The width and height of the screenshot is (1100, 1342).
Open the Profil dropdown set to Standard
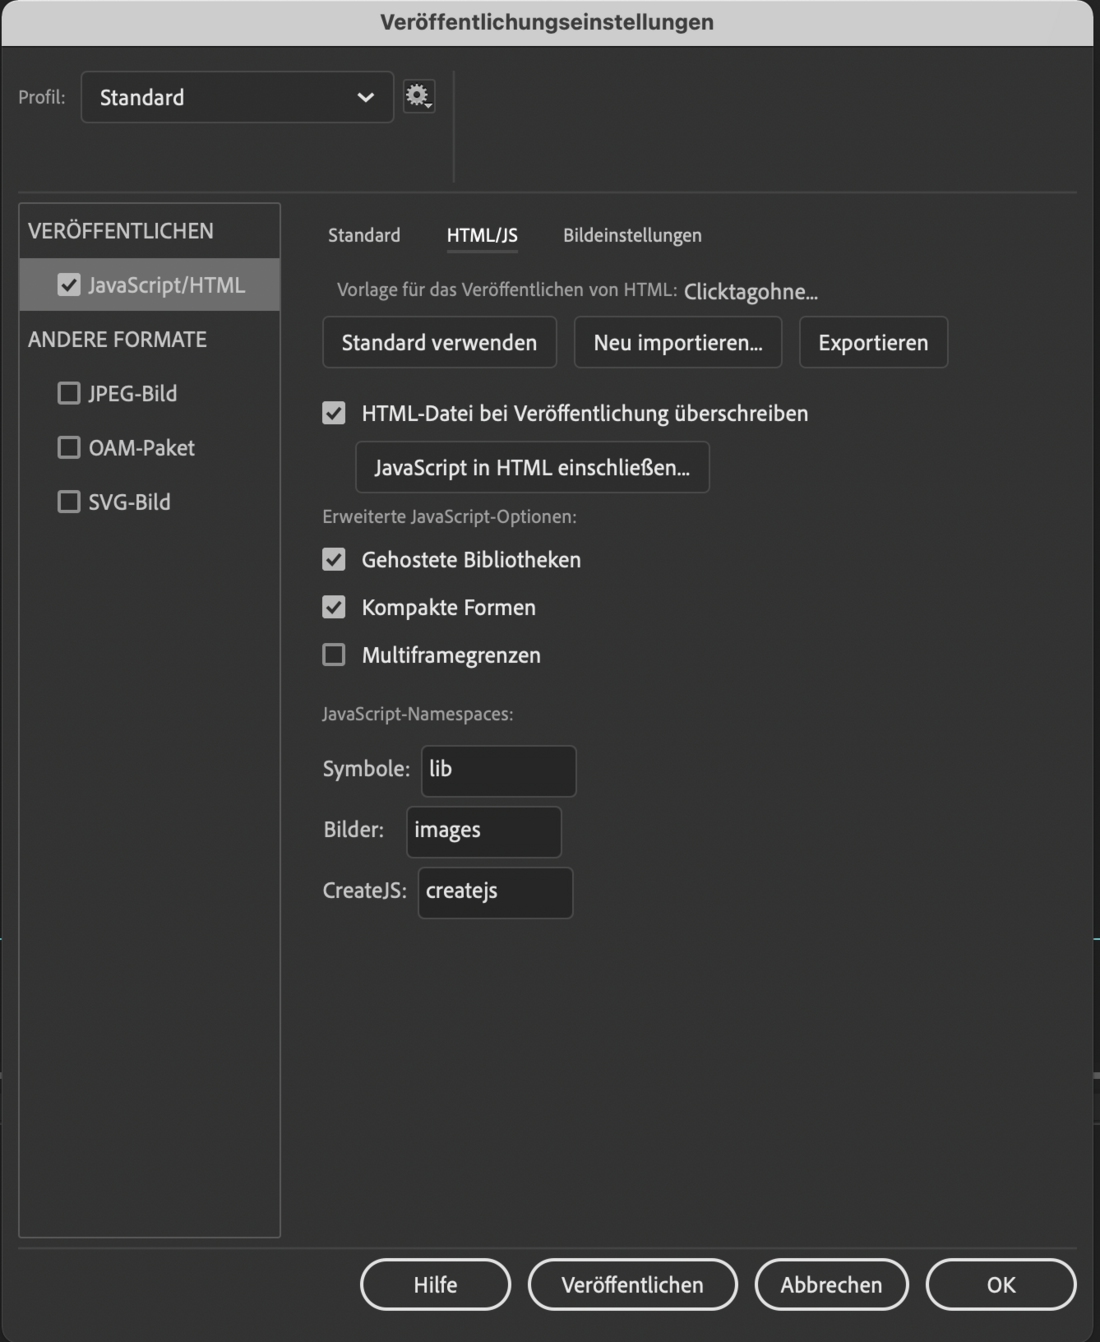[237, 97]
